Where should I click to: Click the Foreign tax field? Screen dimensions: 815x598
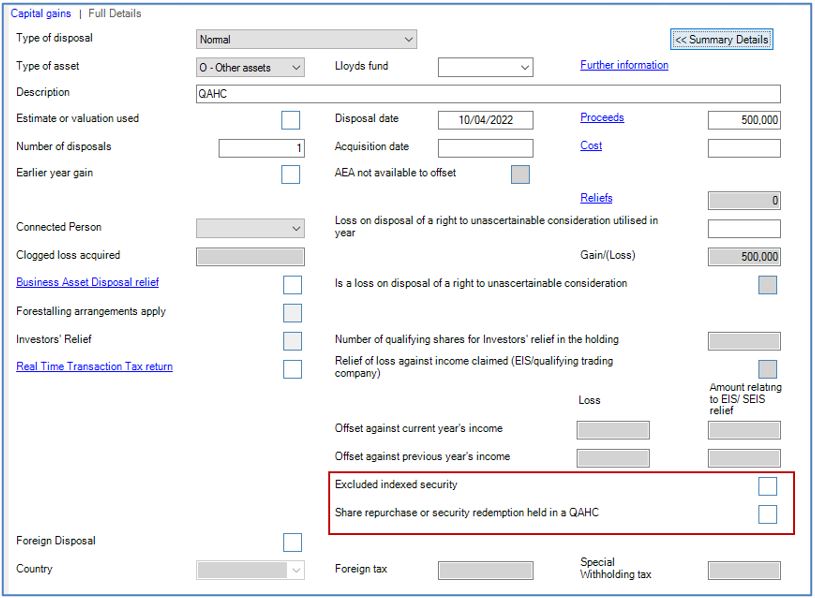pyautogui.click(x=485, y=570)
